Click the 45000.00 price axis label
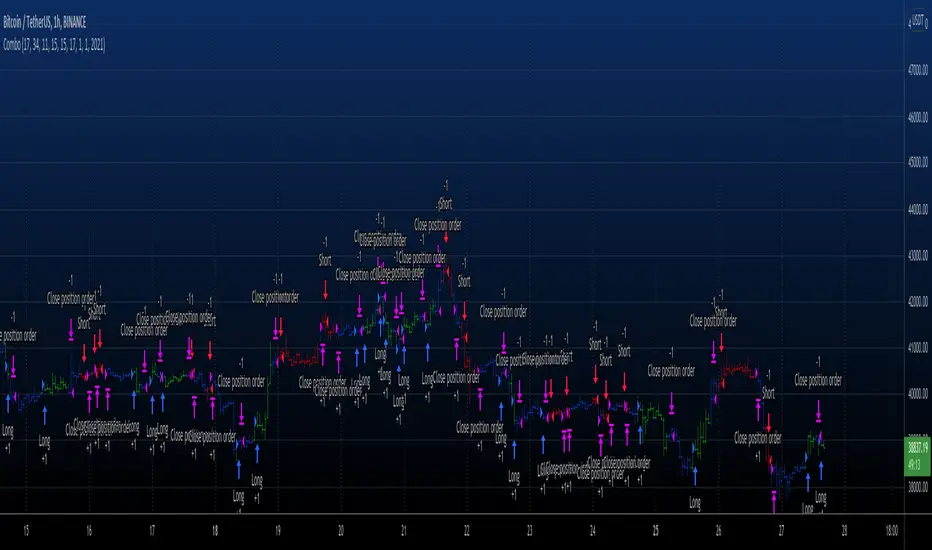Viewport: 932px width, 550px height. 918,162
